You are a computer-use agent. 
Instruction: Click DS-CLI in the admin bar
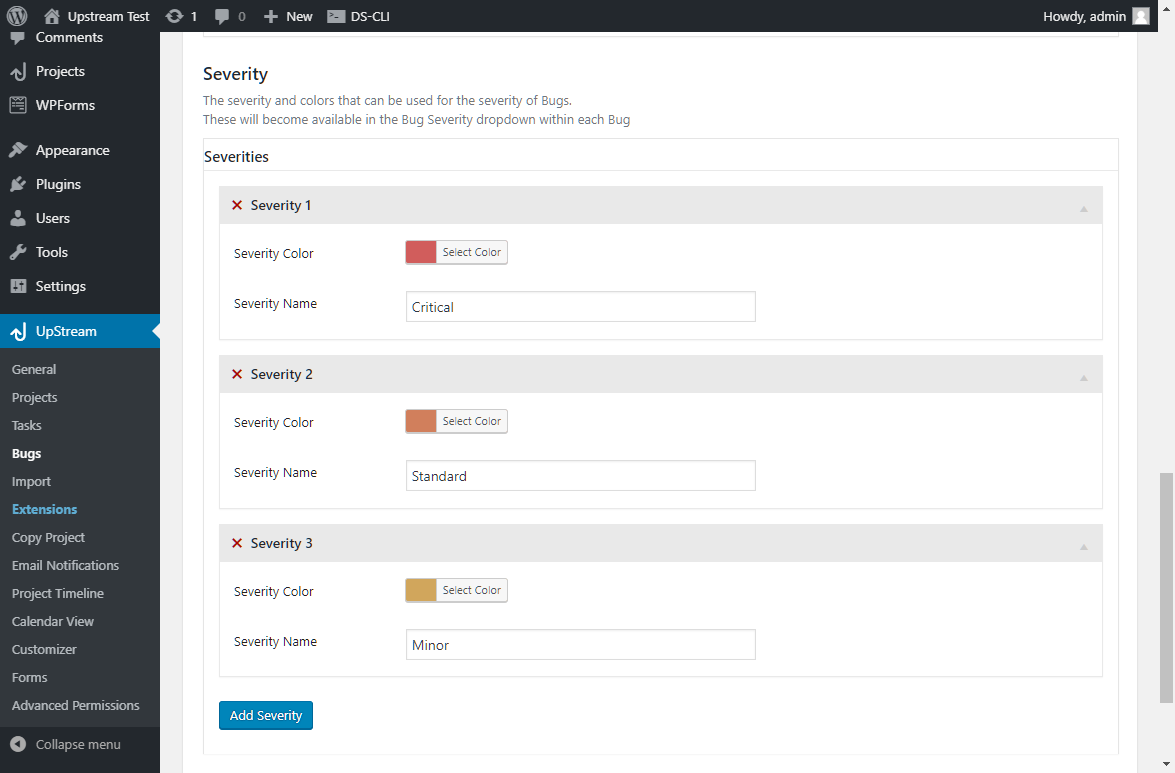(360, 15)
